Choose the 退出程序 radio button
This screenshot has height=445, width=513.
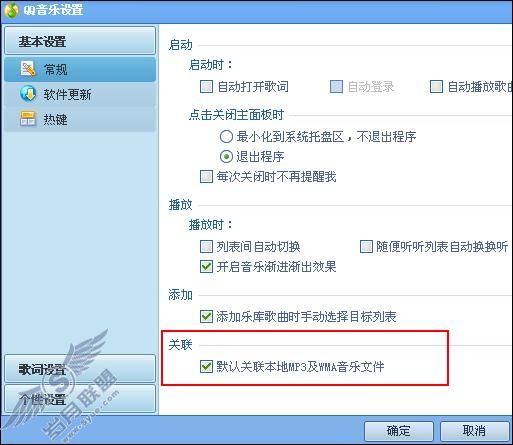pos(226,157)
